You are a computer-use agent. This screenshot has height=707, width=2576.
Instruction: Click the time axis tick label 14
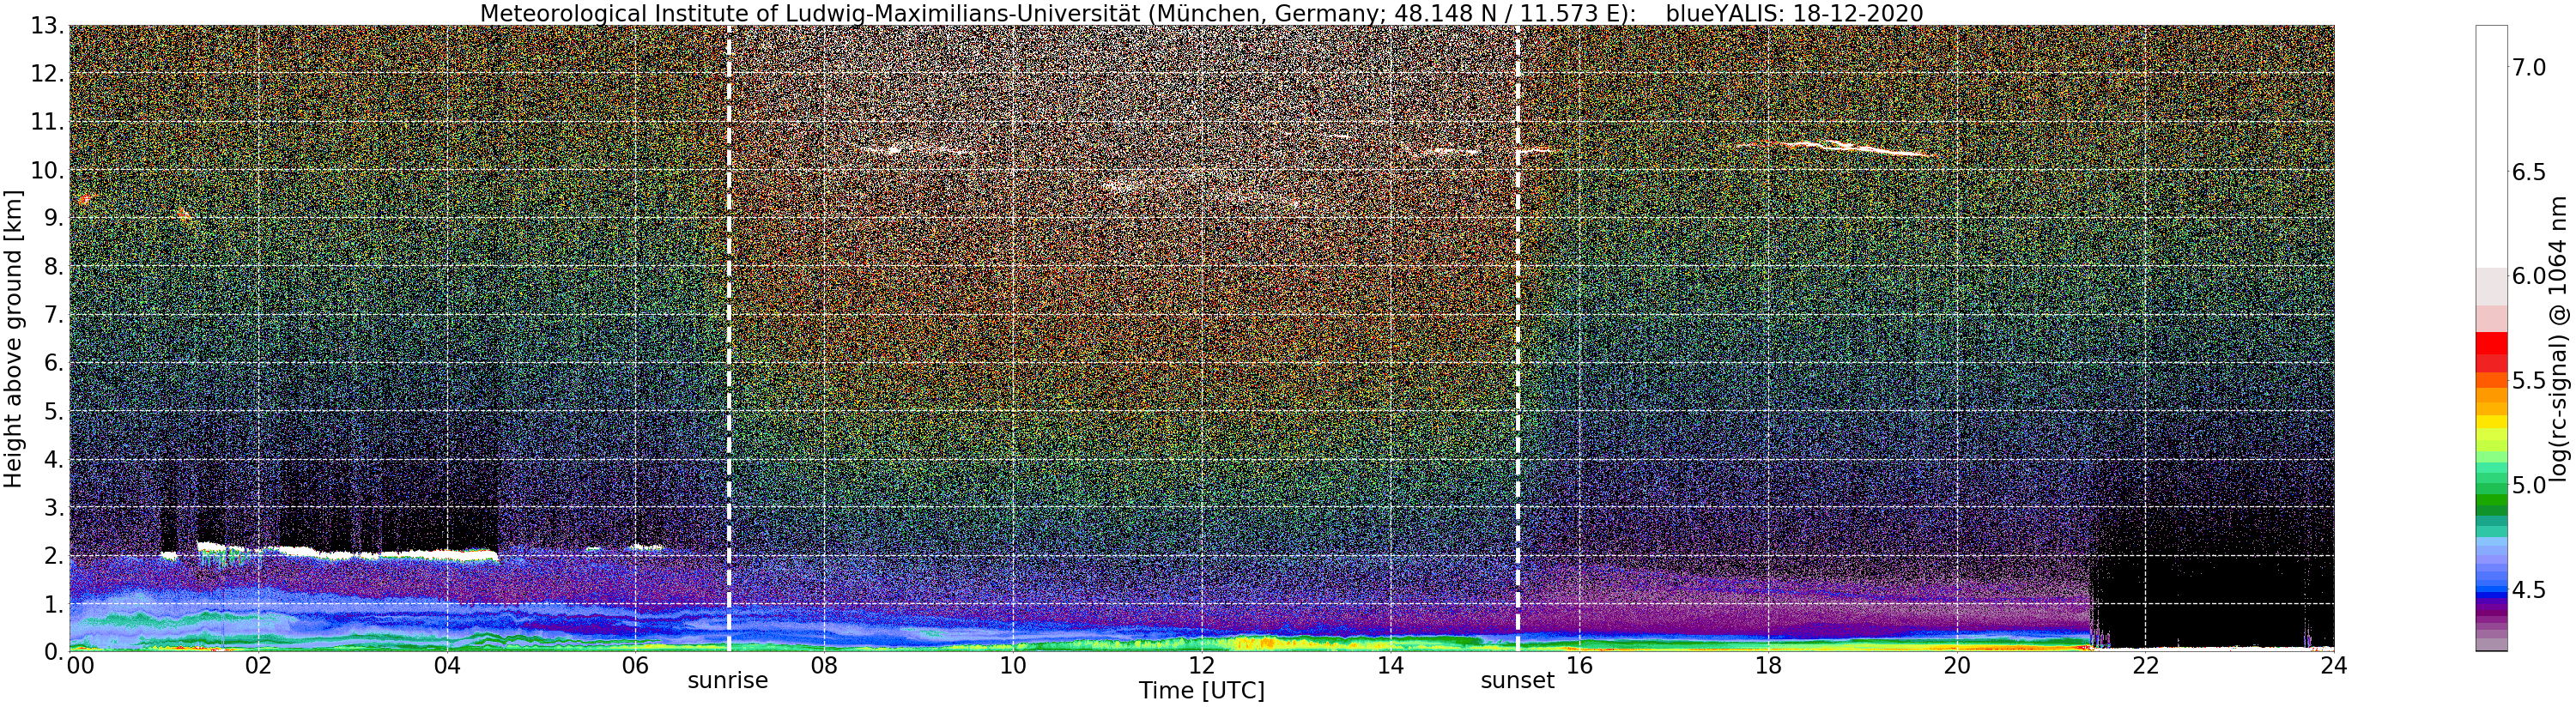click(1391, 665)
